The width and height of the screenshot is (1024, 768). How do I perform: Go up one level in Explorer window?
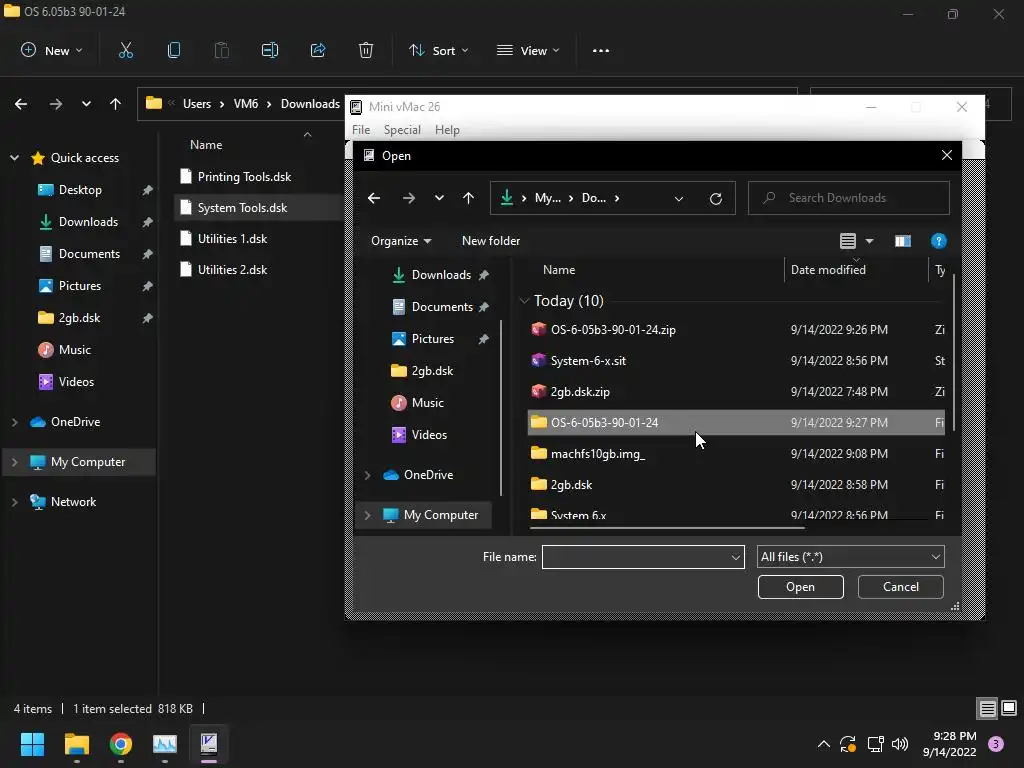[116, 104]
